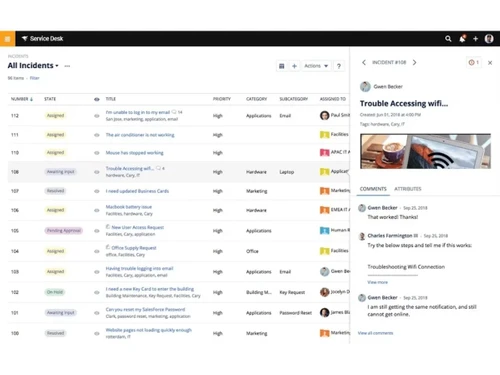The width and height of the screenshot is (500, 375).
Task: Toggle watch eye for incident 110
Action: [x=97, y=153]
